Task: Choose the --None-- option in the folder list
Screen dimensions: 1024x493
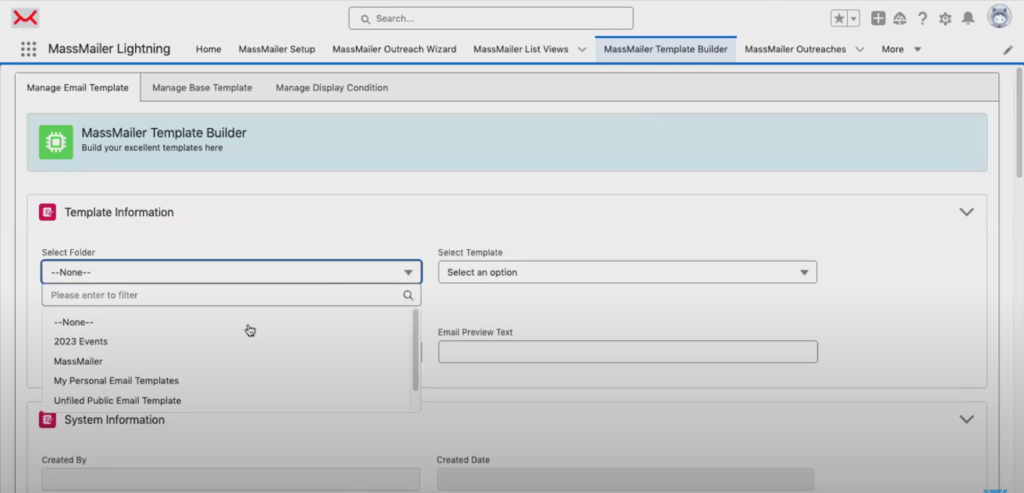Action: [x=227, y=322]
